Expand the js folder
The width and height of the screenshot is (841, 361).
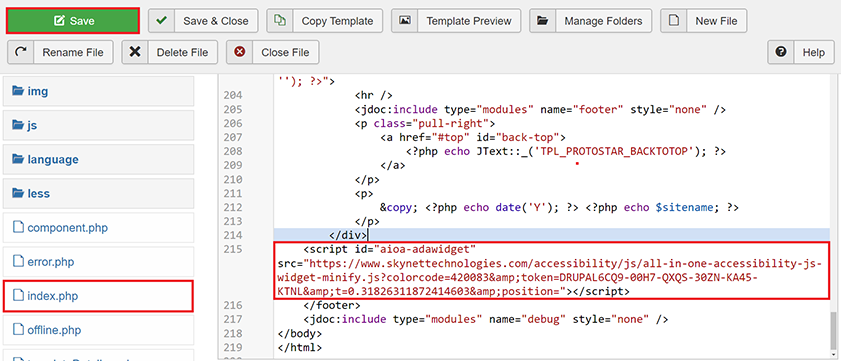coord(98,126)
